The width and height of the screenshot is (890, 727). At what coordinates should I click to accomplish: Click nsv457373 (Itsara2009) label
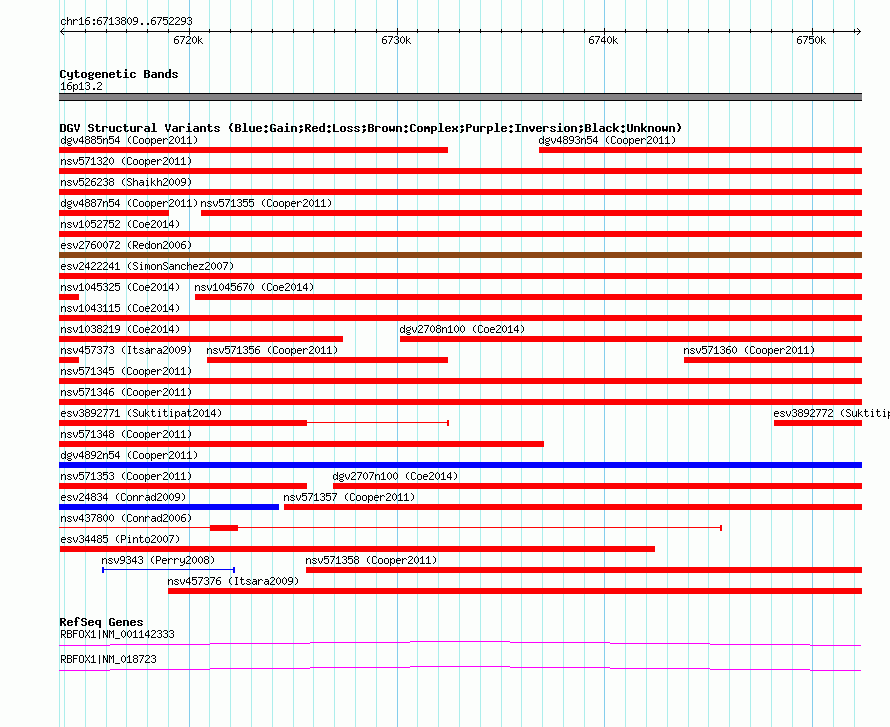click(126, 350)
